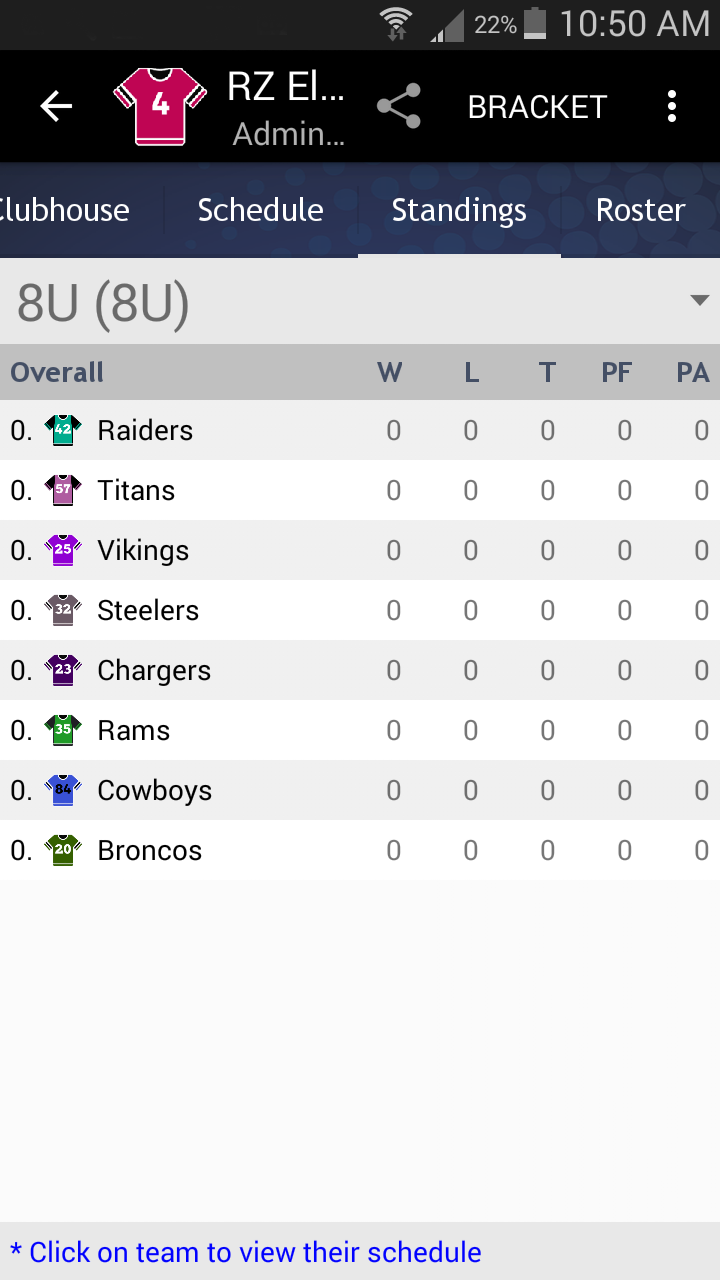Tap the Vikings purple jersey icon
Viewport: 720px width, 1280px height.
click(63, 550)
